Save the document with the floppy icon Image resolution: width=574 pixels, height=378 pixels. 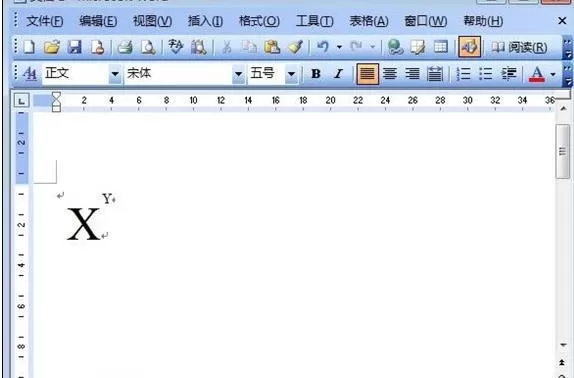click(75, 47)
